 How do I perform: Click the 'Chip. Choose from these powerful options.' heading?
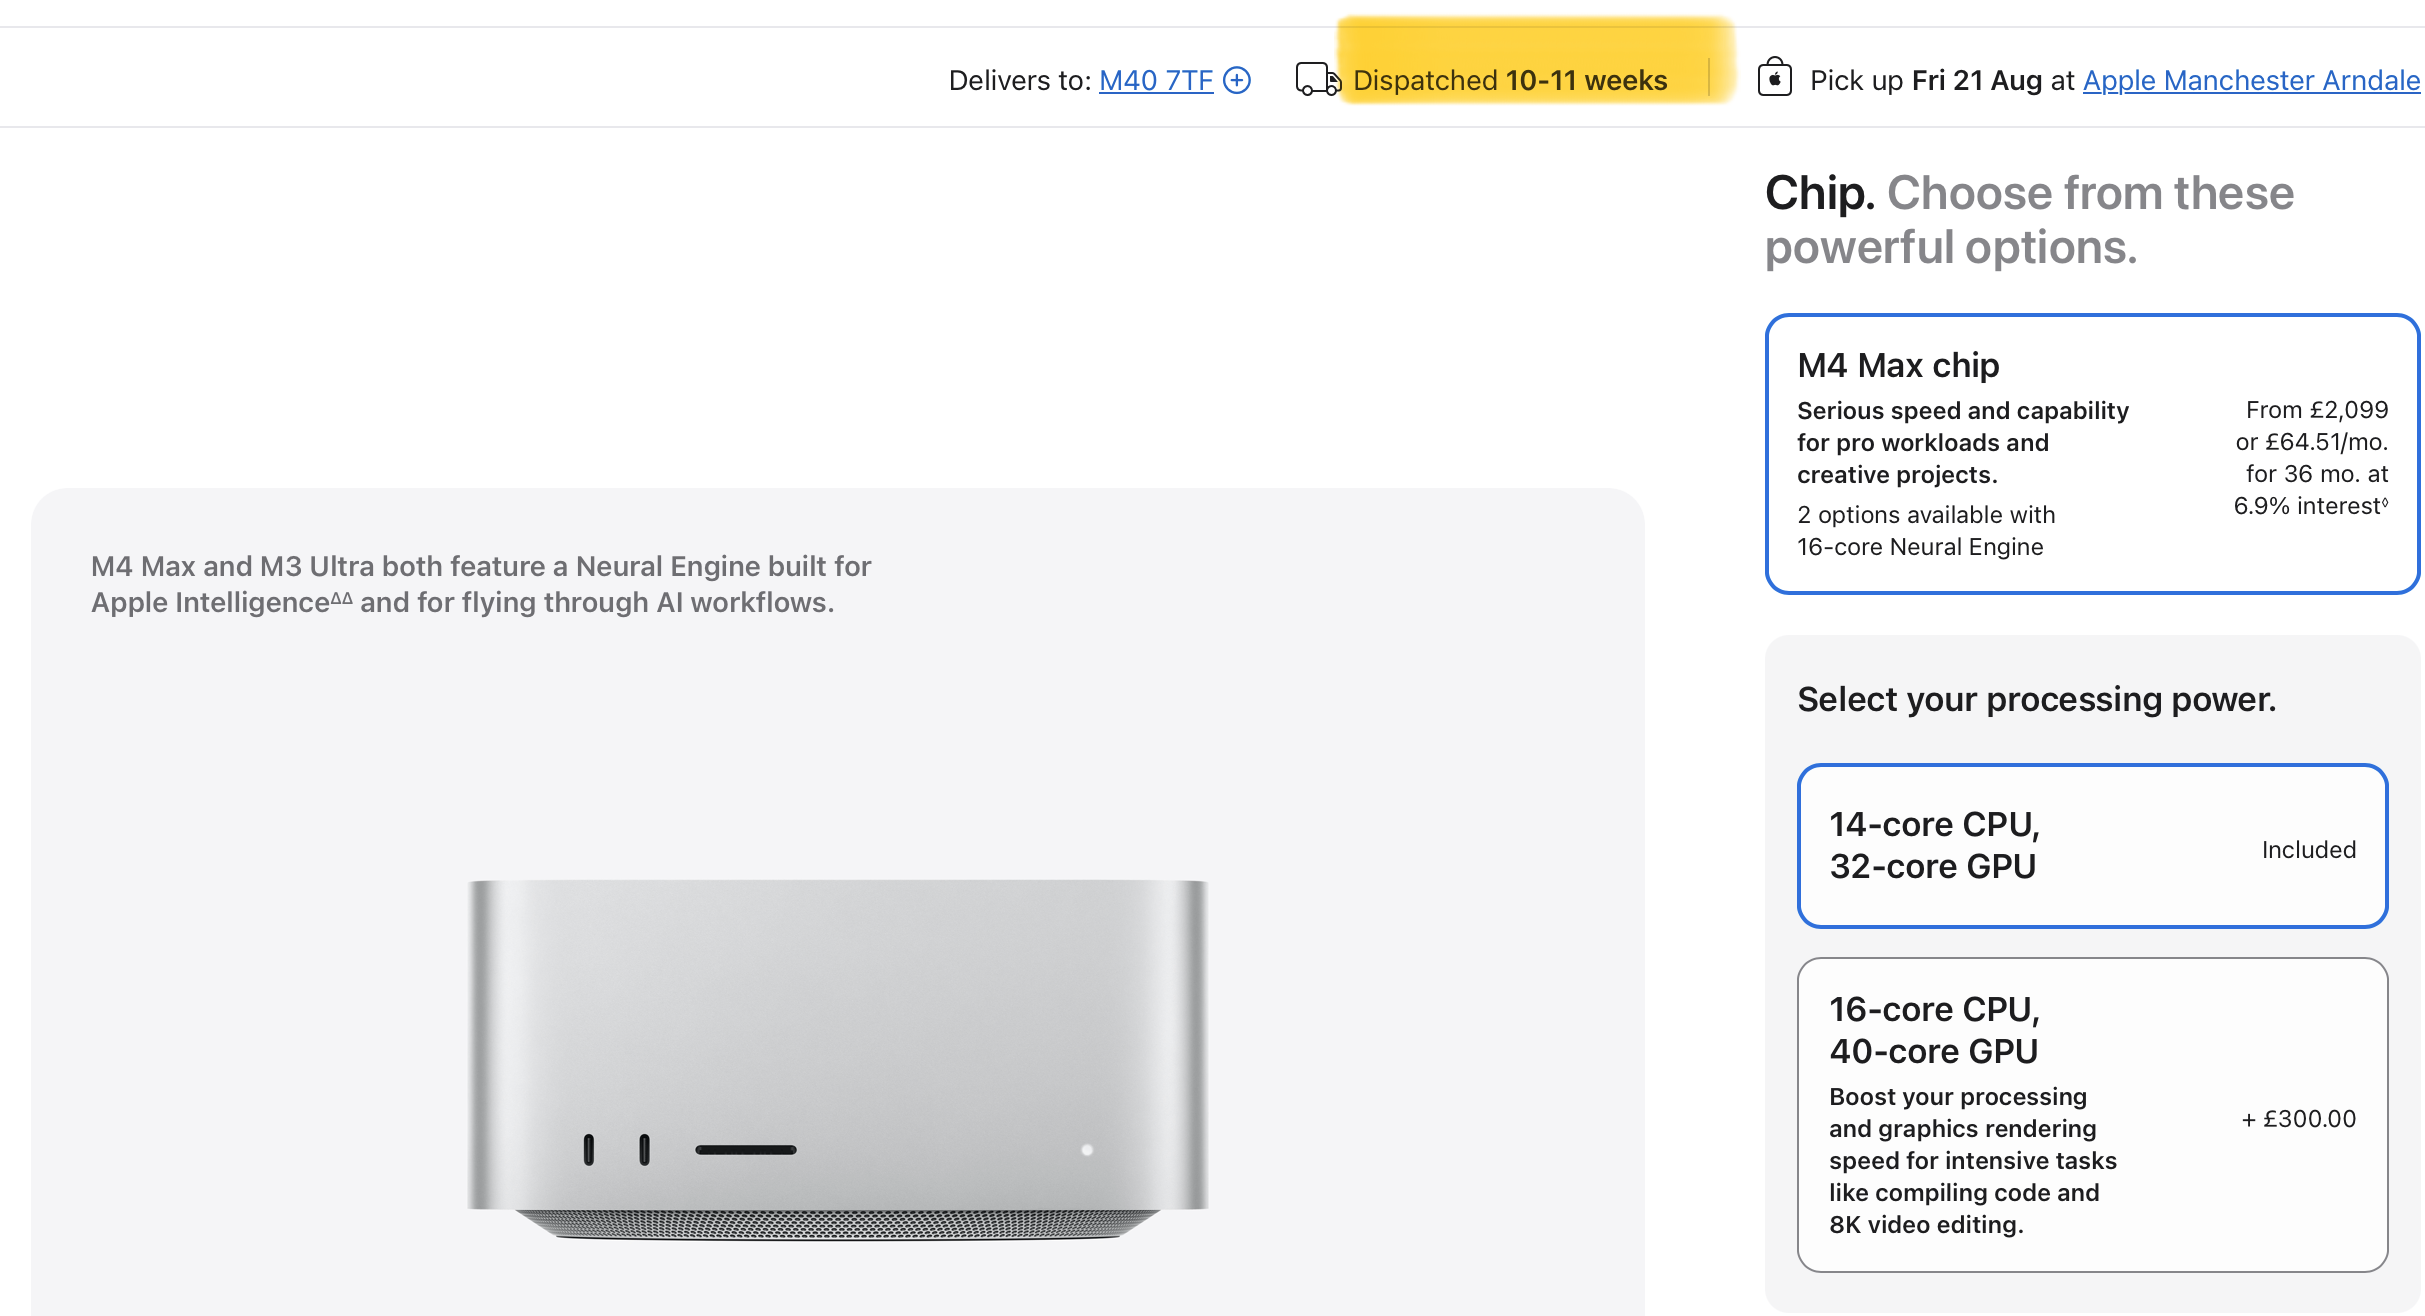[x=2030, y=220]
